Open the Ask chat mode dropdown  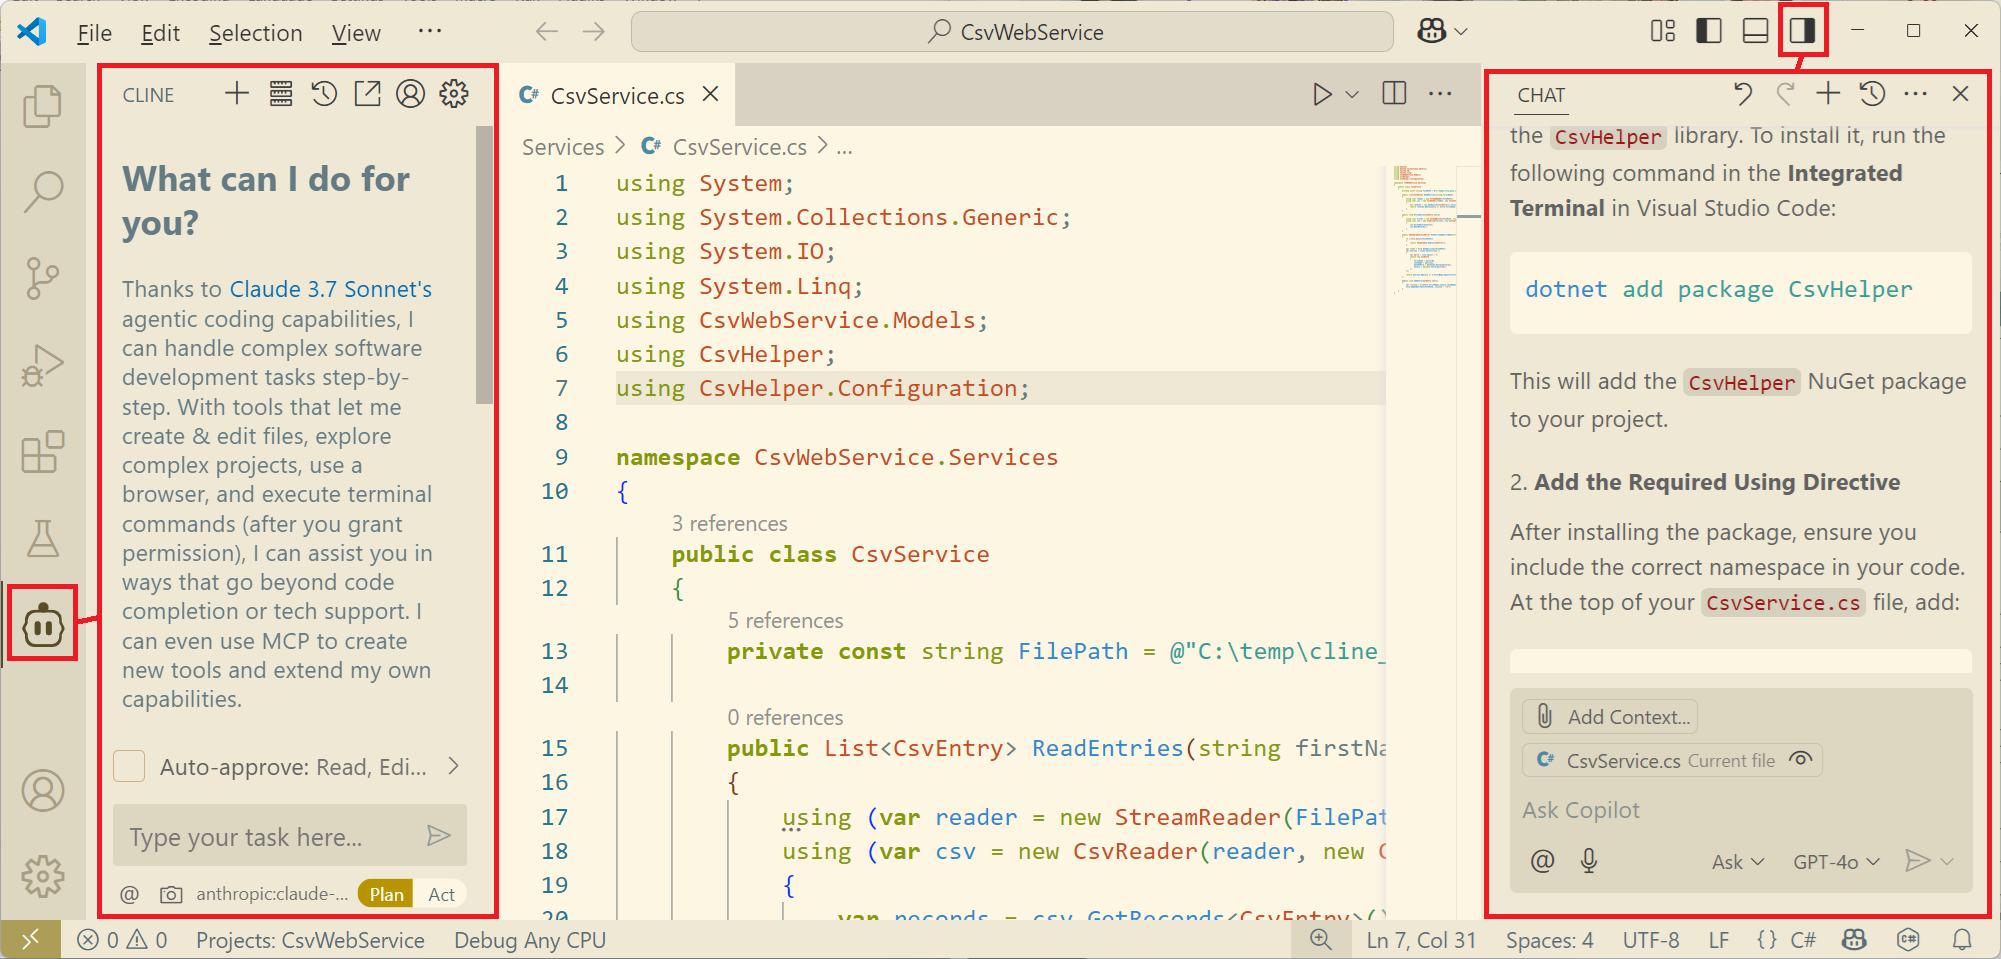1737,862
